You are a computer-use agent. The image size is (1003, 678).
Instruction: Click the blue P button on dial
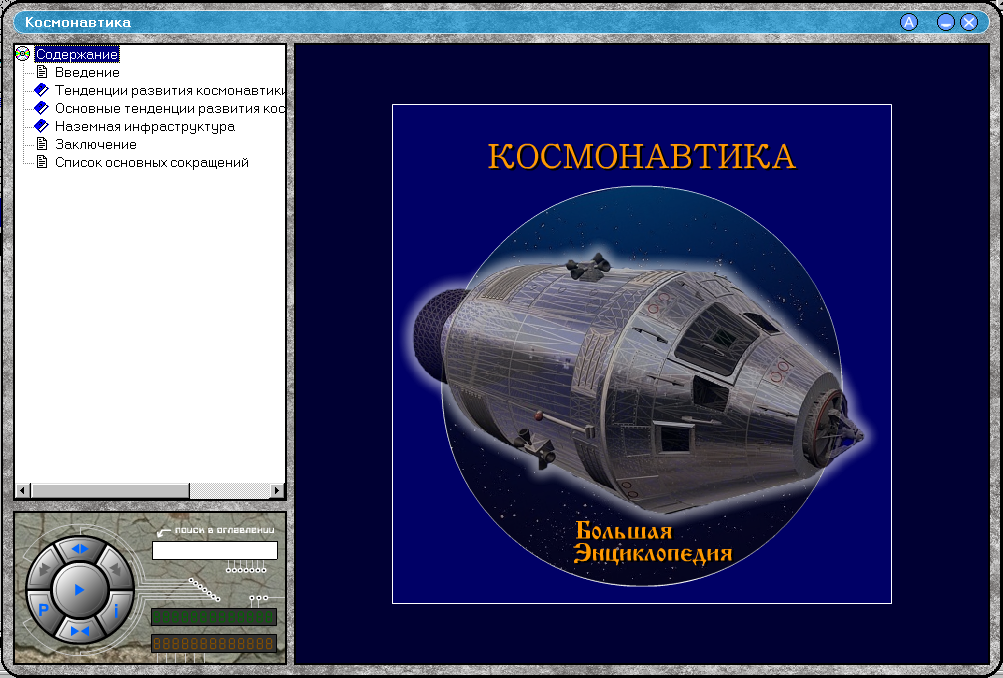(x=43, y=609)
